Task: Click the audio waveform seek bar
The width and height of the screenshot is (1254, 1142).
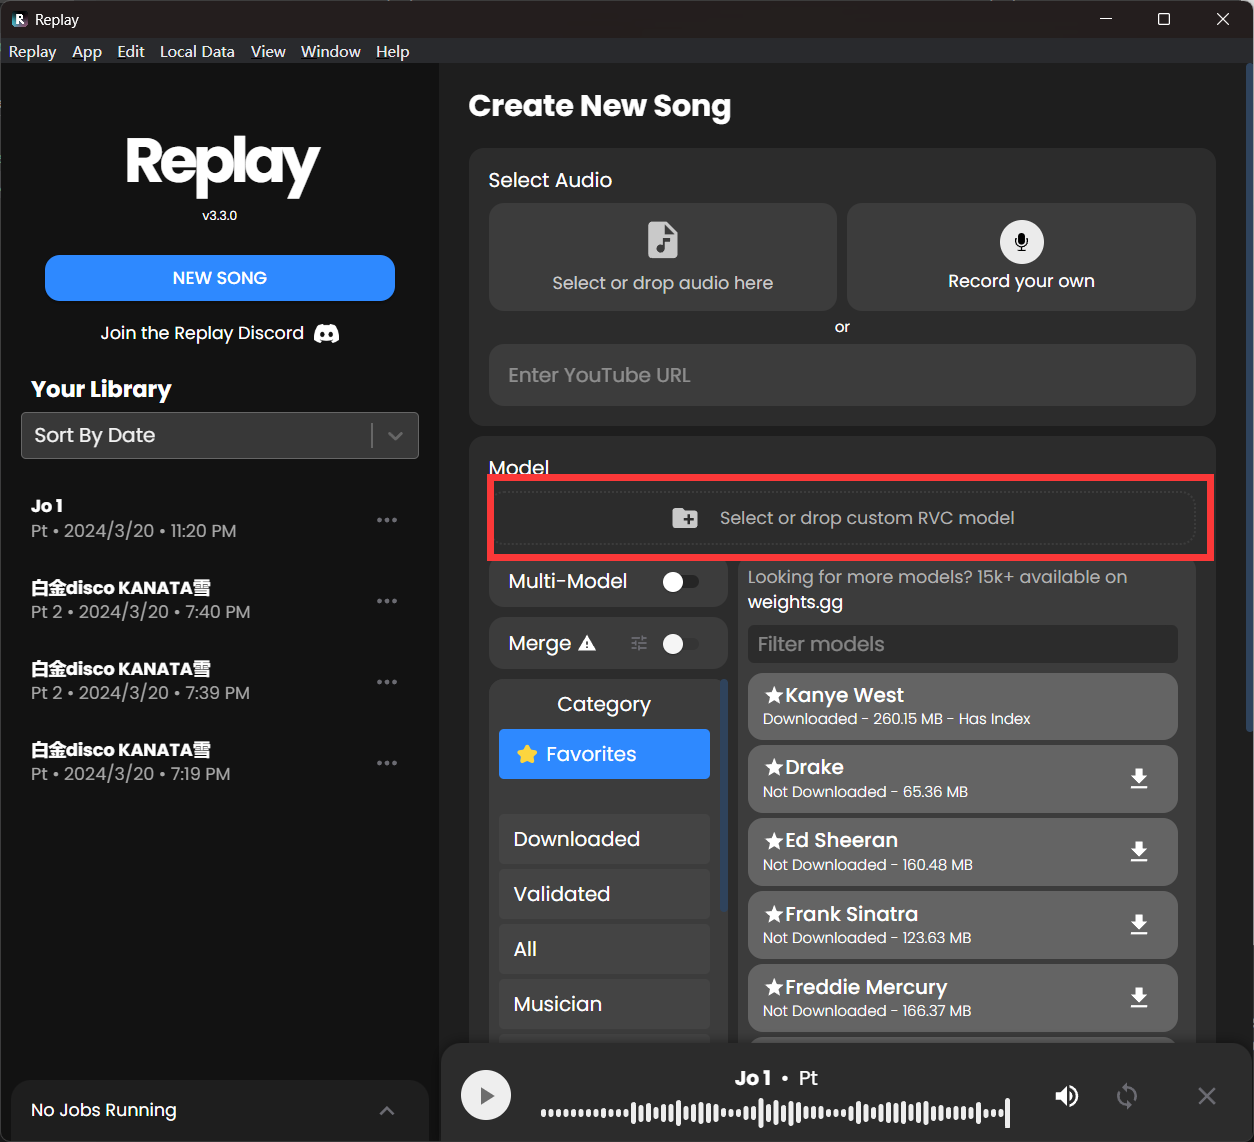Action: click(775, 1112)
